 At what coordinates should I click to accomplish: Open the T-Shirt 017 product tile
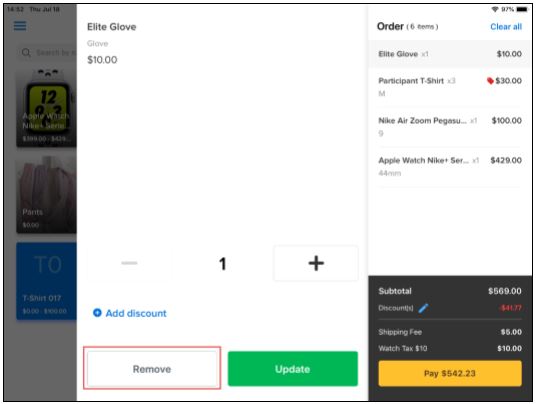tap(46, 281)
